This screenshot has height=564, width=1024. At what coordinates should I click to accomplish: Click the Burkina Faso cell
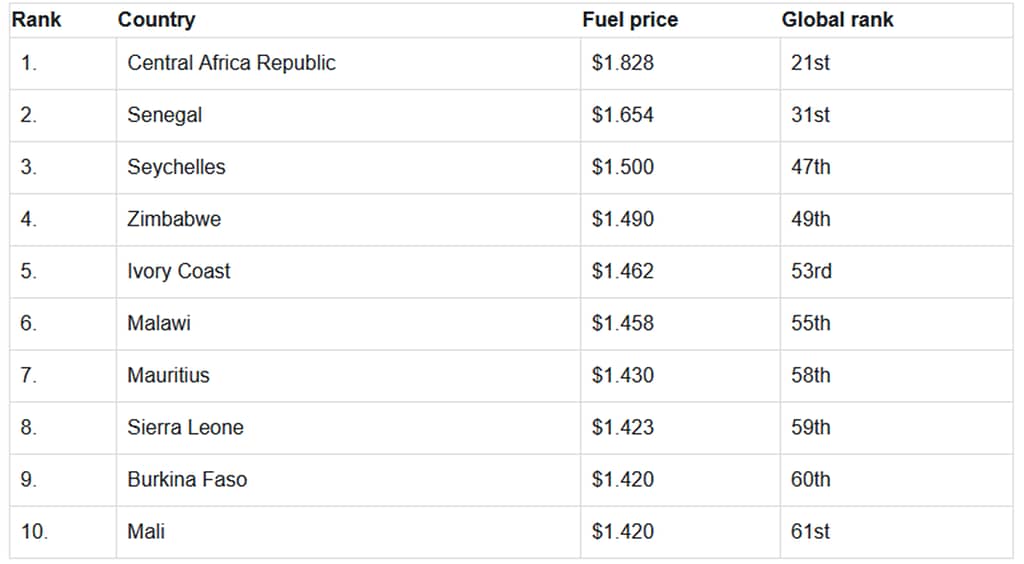click(x=187, y=479)
